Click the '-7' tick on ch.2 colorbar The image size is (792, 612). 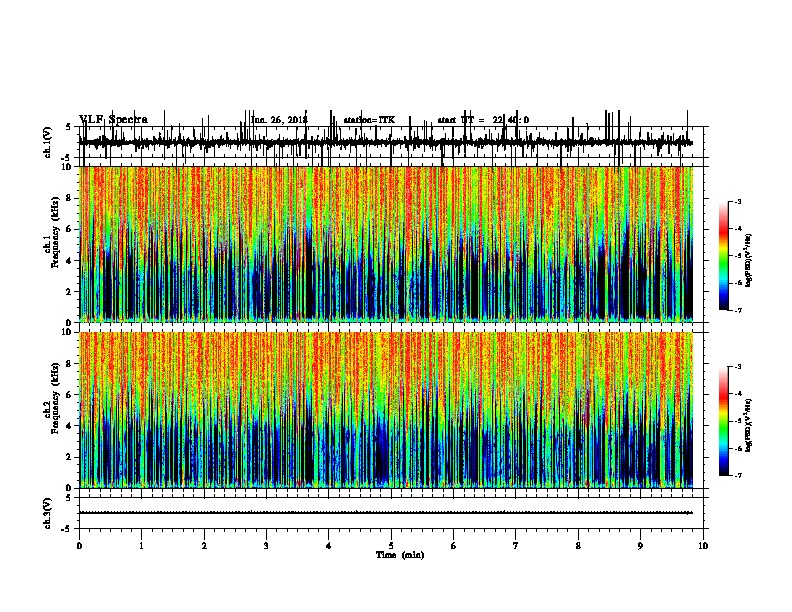coord(737,475)
